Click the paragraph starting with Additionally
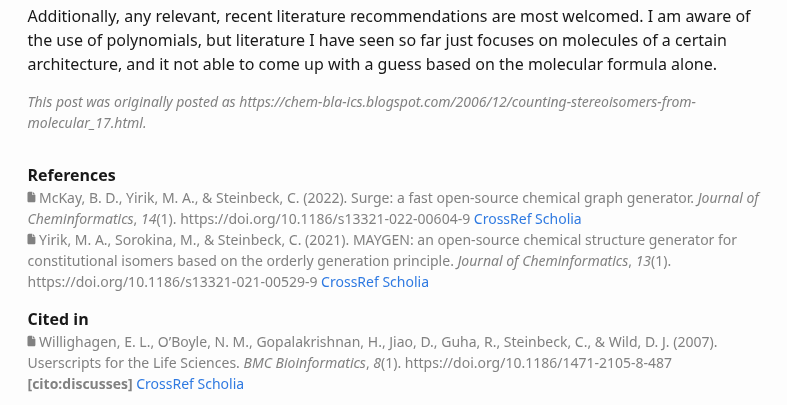787x405 pixels. 389,41
